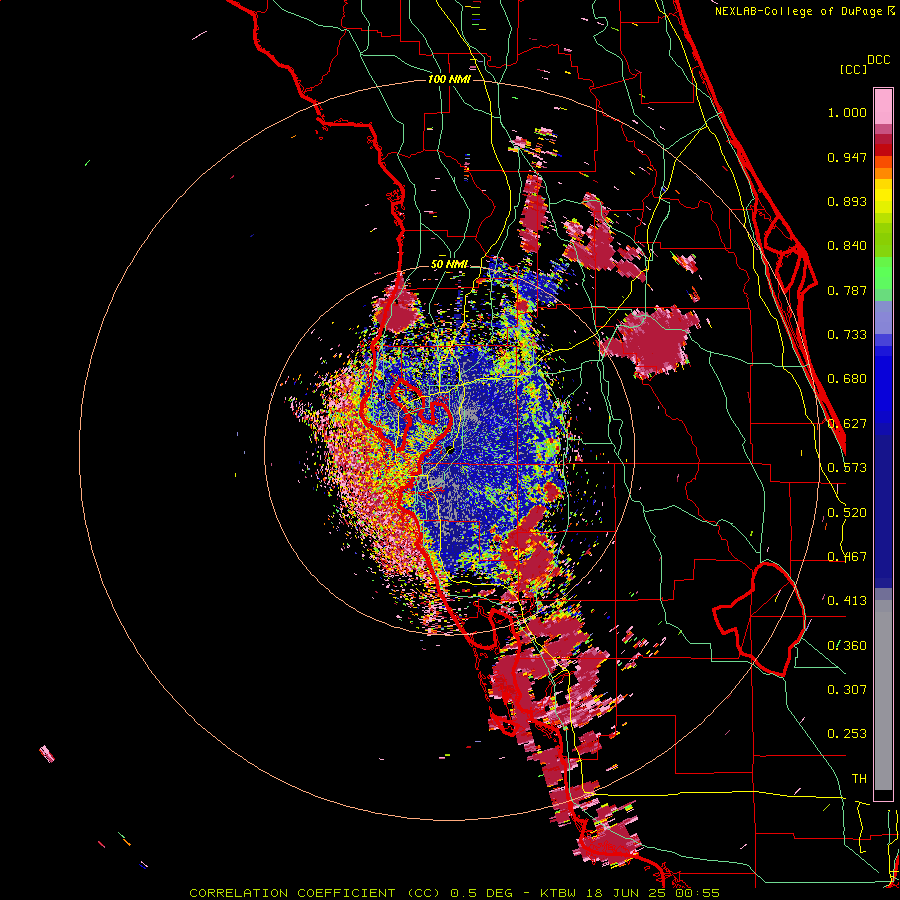The width and height of the screenshot is (900, 900).
Task: Select the 0.360 legend value
Action: [847, 646]
